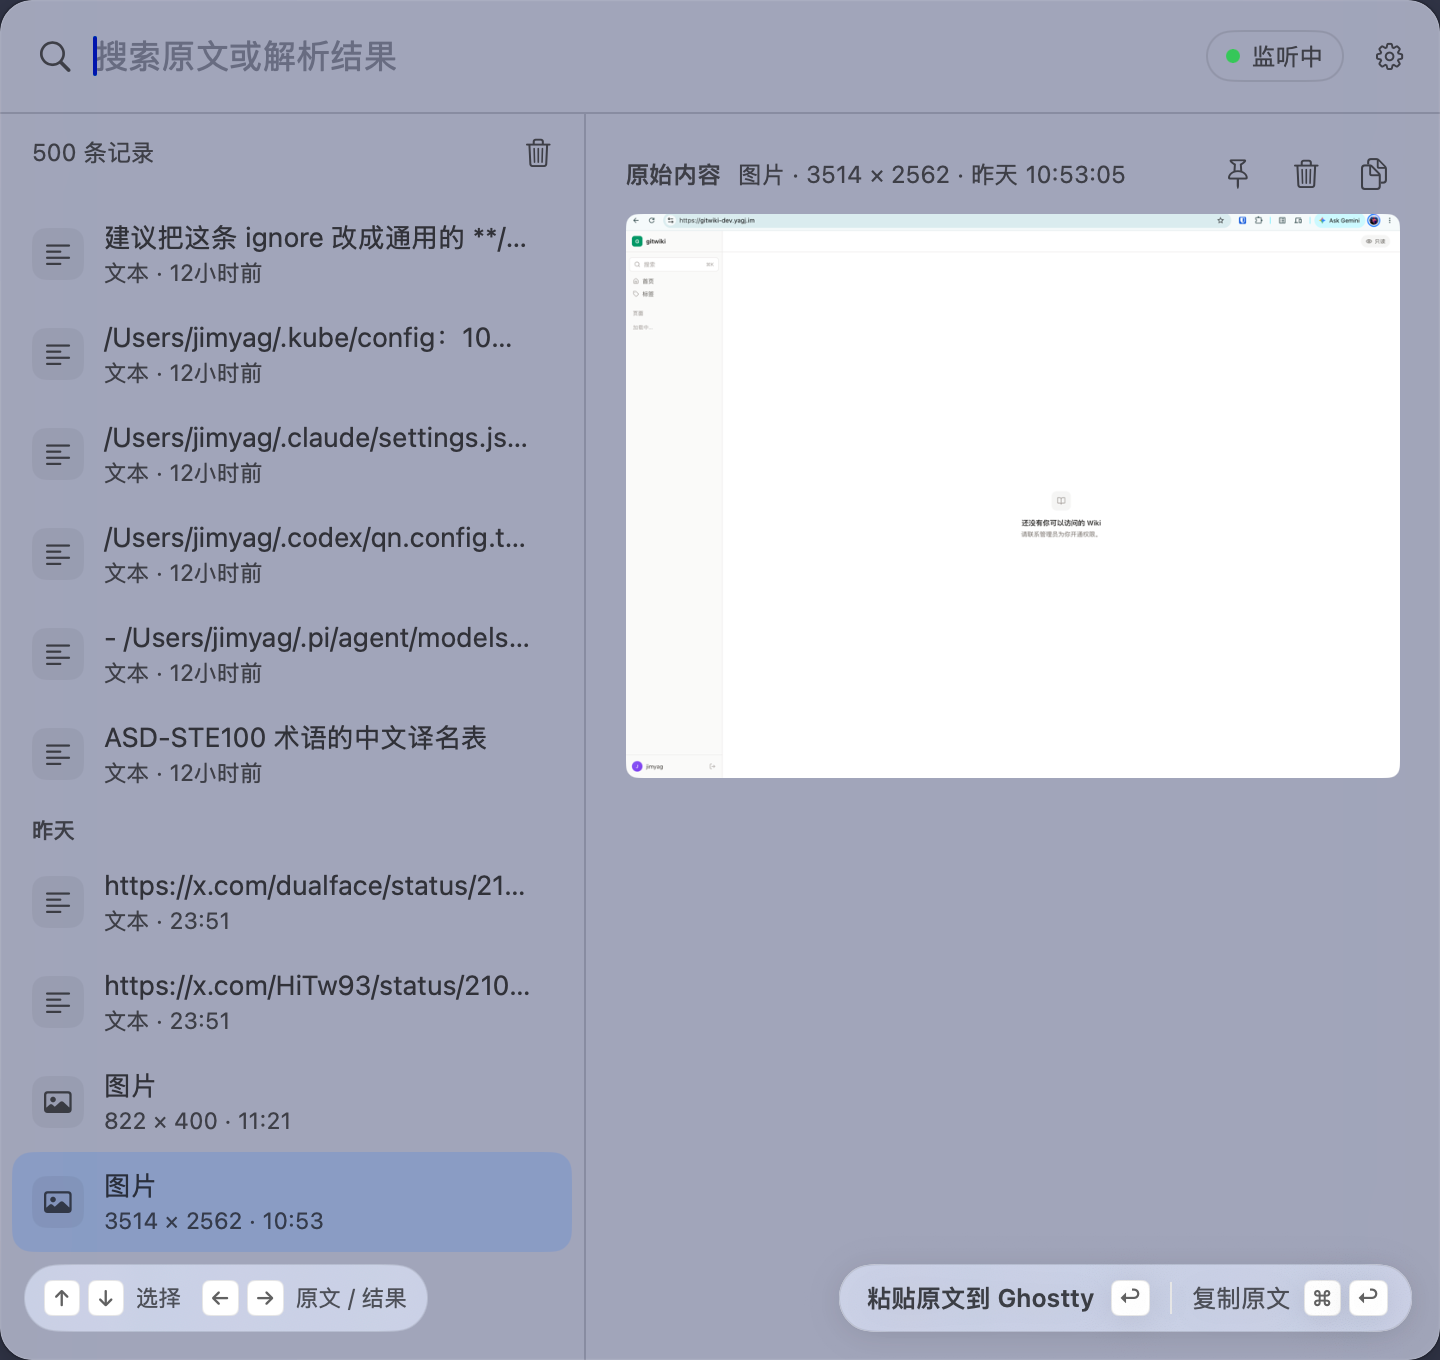The image size is (1440, 1360).
Task: Toggle the 监听中 listening status
Action: 1275,56
